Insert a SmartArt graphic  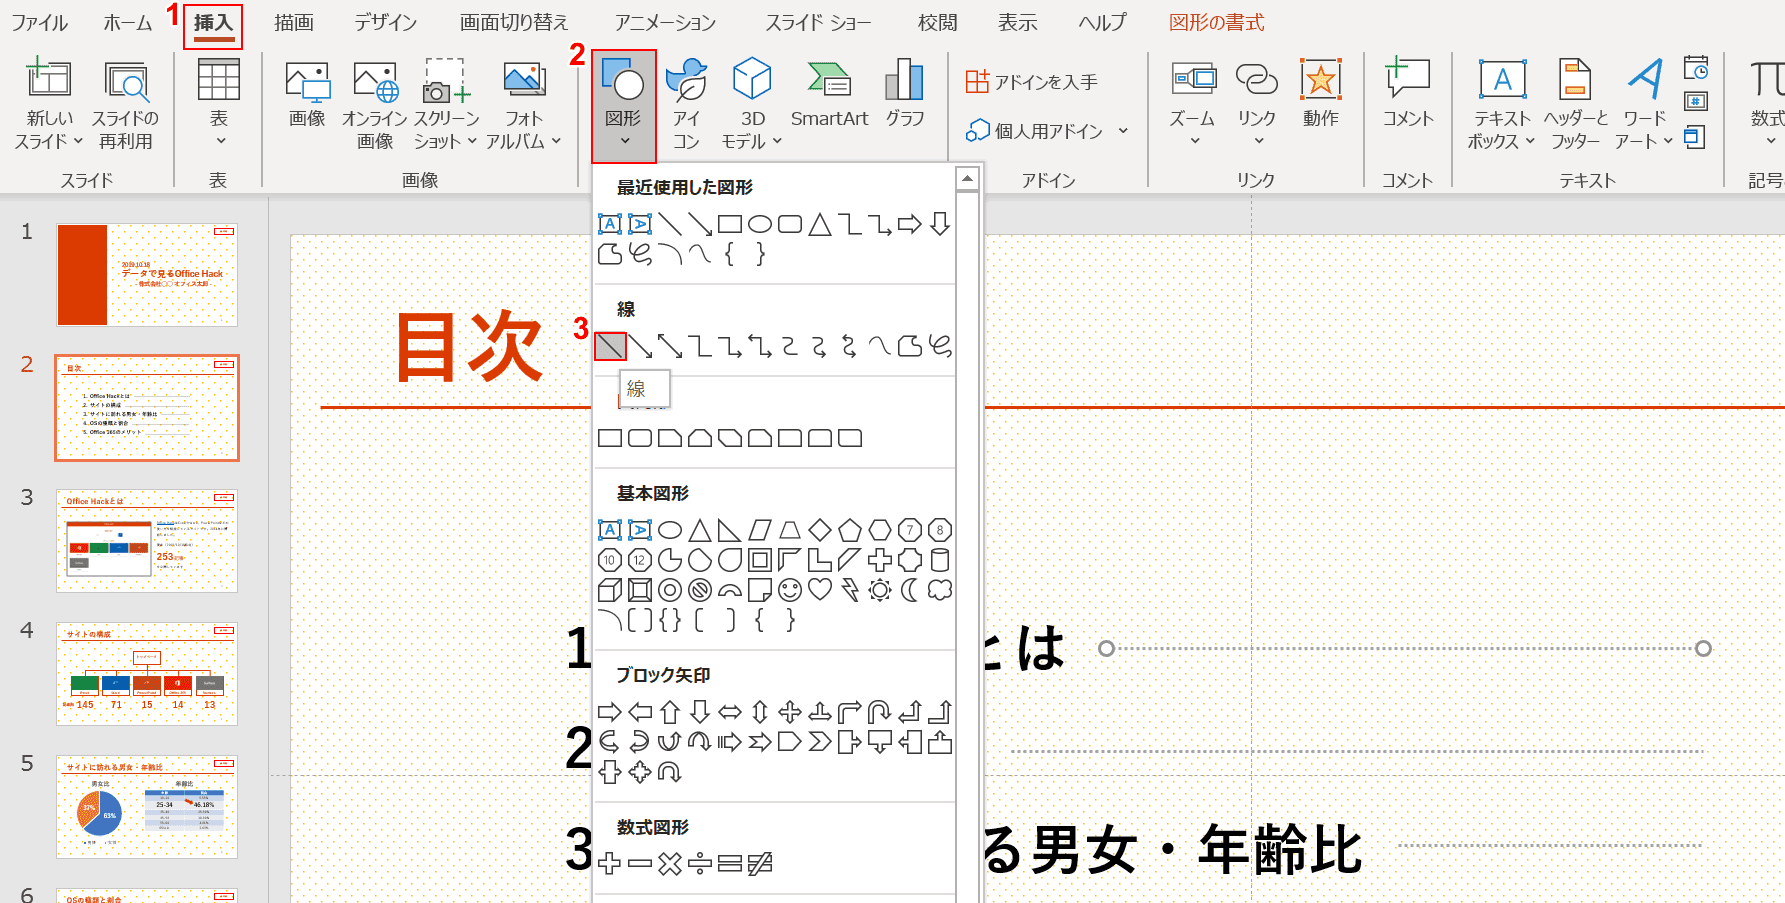[x=829, y=95]
